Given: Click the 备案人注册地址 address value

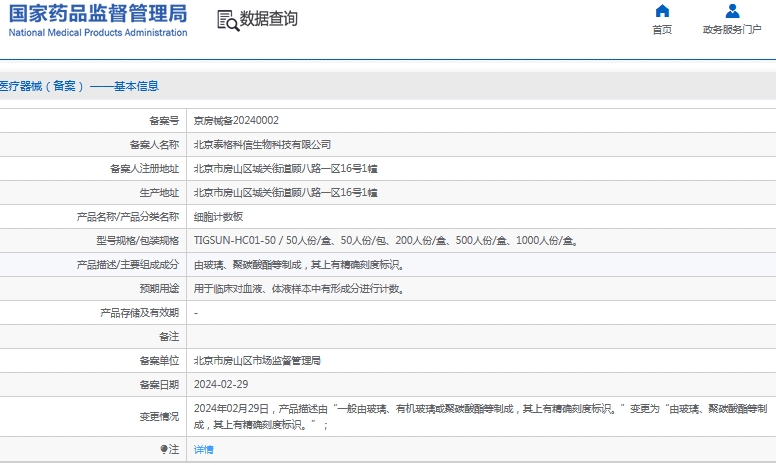Looking at the screenshot, I should click(286, 169).
